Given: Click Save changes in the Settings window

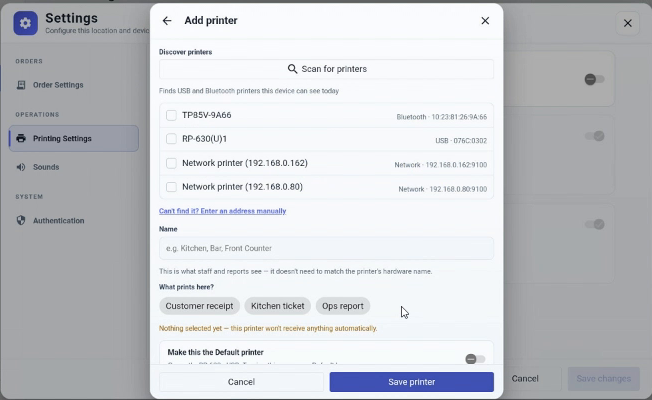Looking at the screenshot, I should click(x=603, y=378).
